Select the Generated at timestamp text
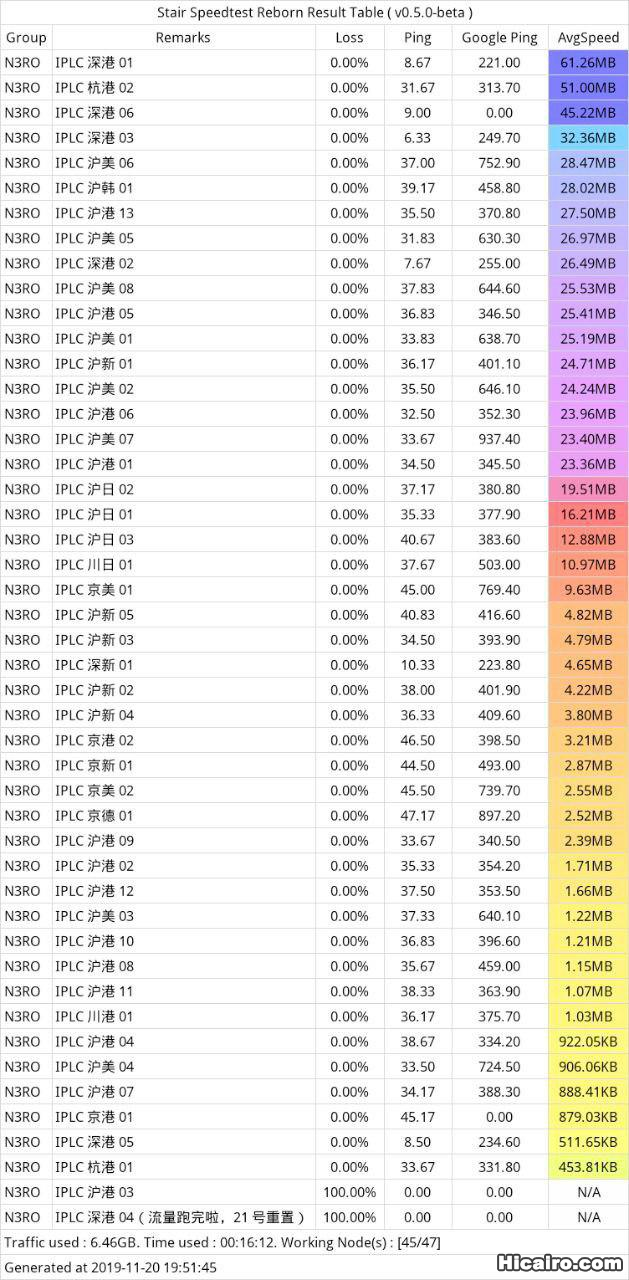 click(111, 1267)
